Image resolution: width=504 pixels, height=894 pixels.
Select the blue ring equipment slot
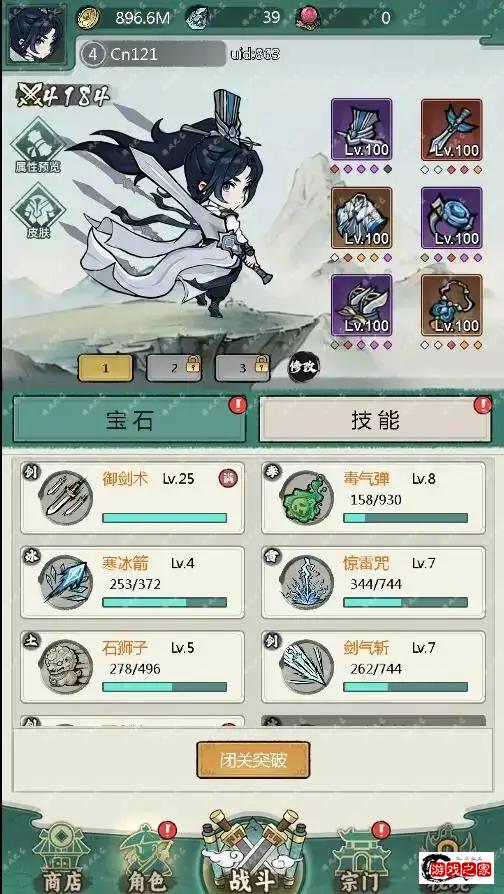coord(452,217)
